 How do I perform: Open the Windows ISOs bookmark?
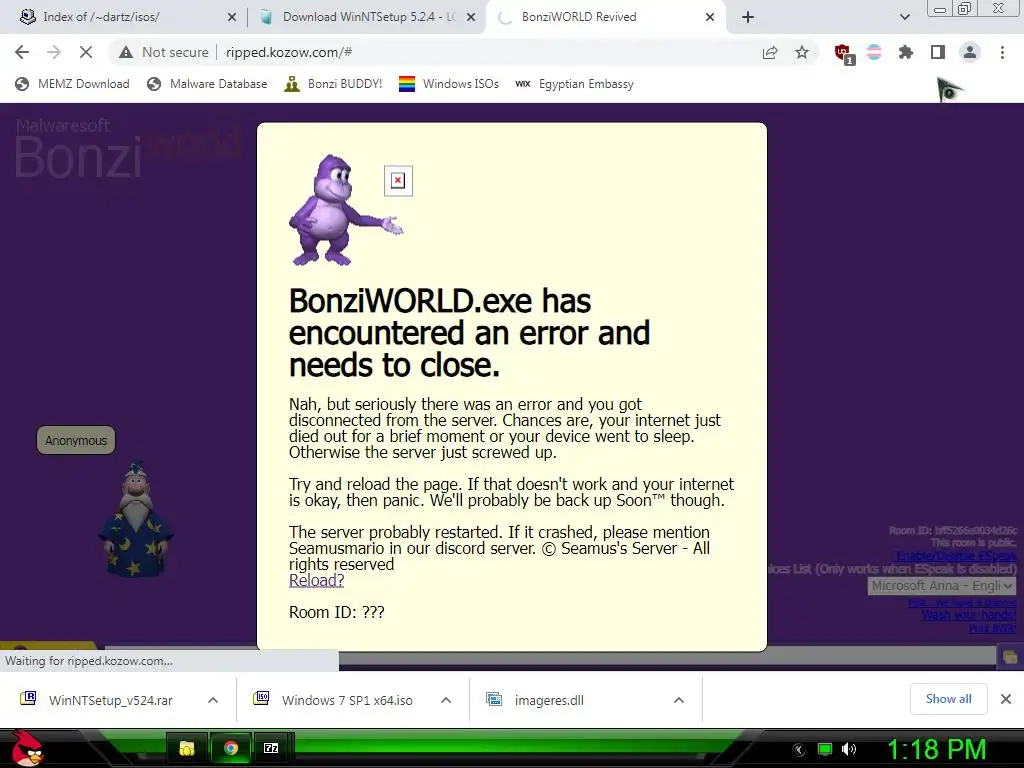449,84
